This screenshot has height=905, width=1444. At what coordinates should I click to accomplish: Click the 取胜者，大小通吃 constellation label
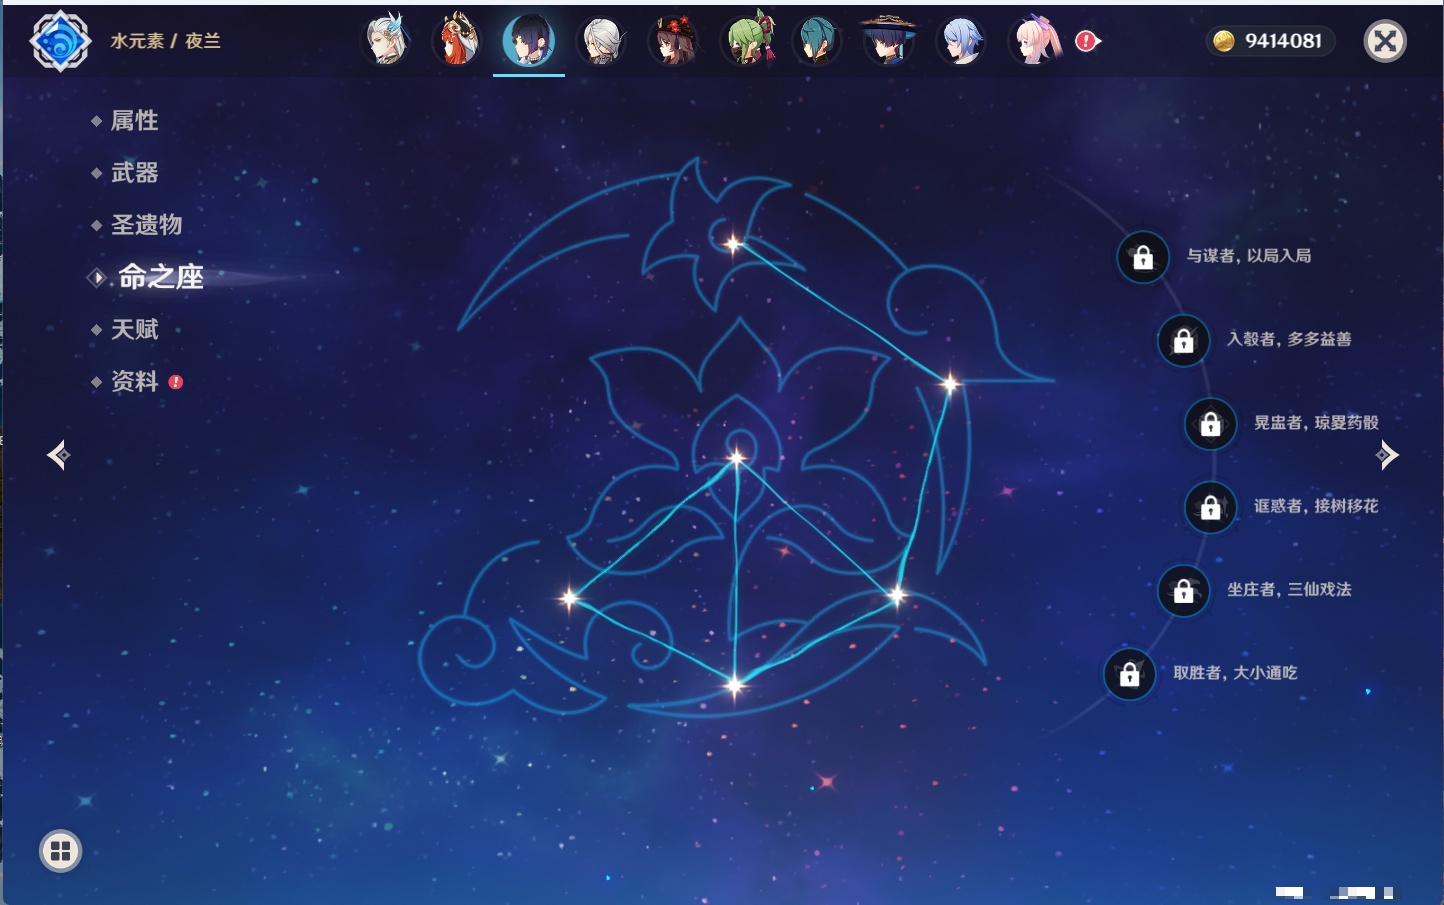tap(1236, 673)
